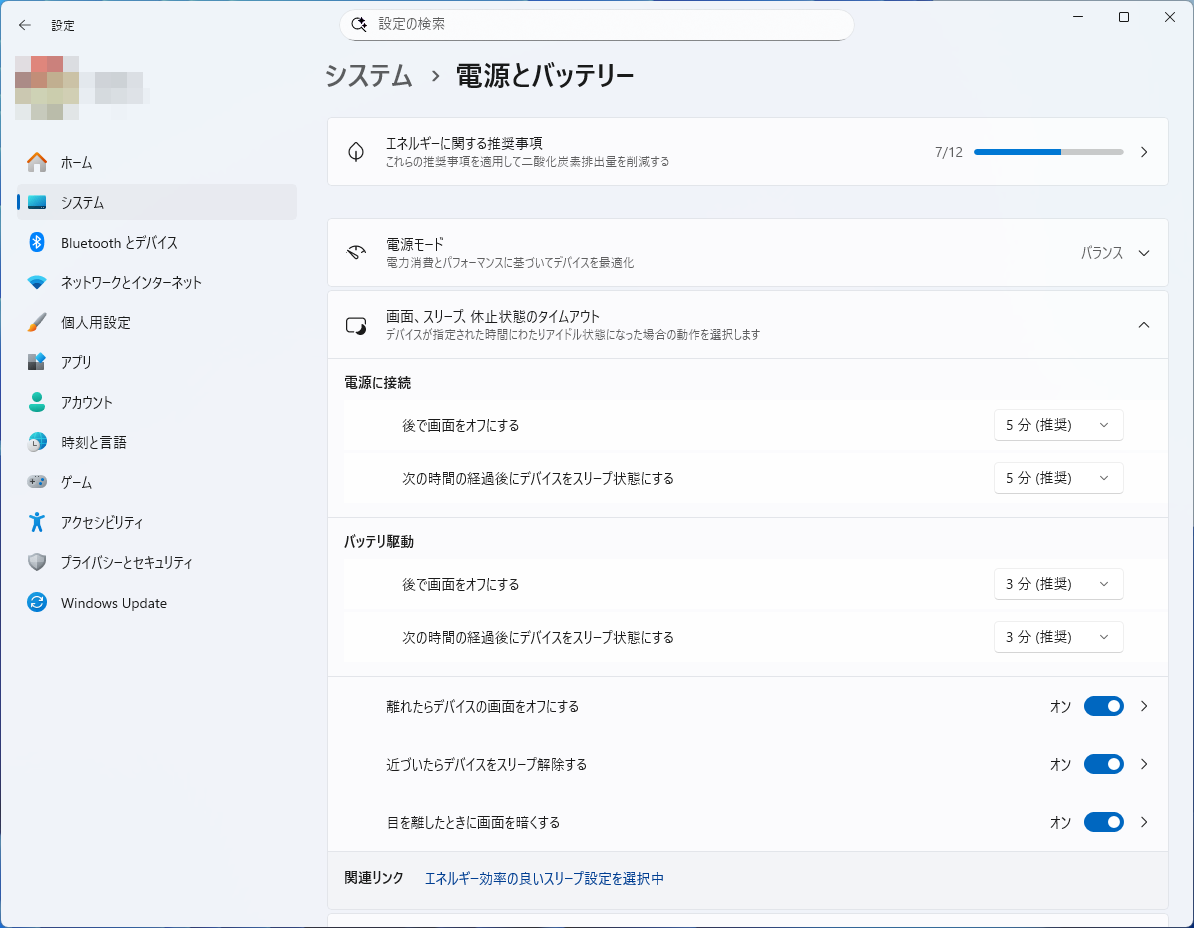Change 電源に接続 screen-off time from 5 分
Image resolution: width=1194 pixels, height=928 pixels.
(1058, 425)
